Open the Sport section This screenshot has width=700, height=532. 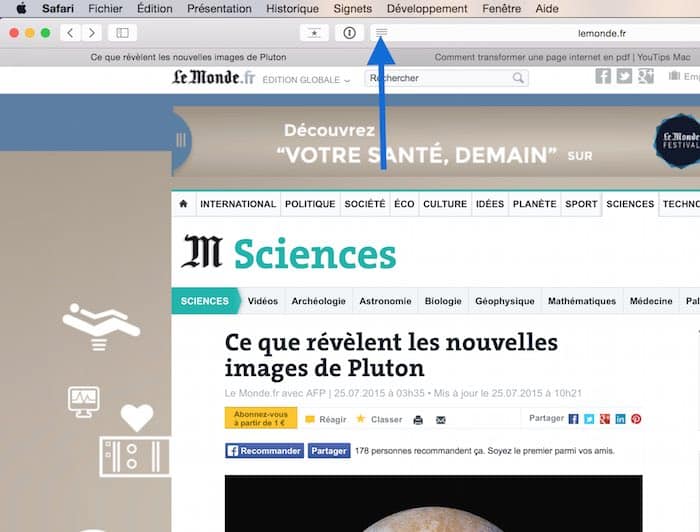point(581,204)
